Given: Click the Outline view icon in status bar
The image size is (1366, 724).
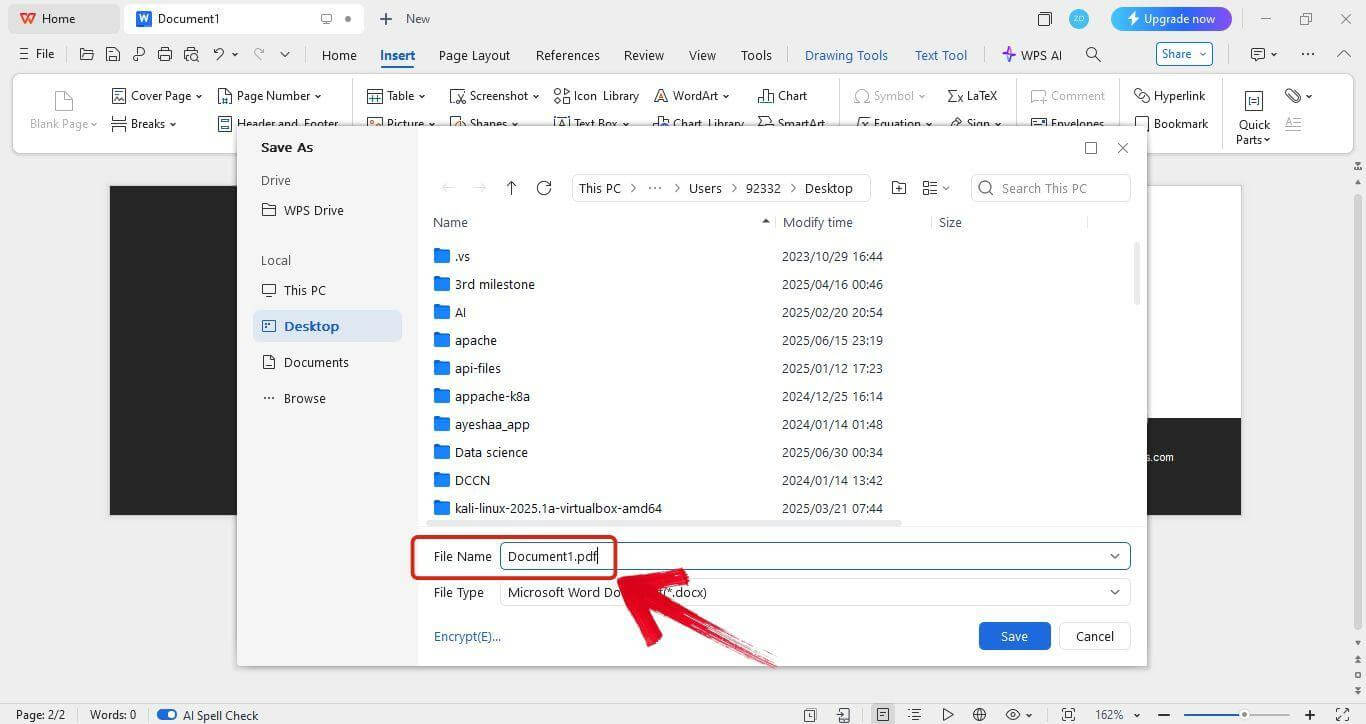Looking at the screenshot, I should (x=914, y=715).
